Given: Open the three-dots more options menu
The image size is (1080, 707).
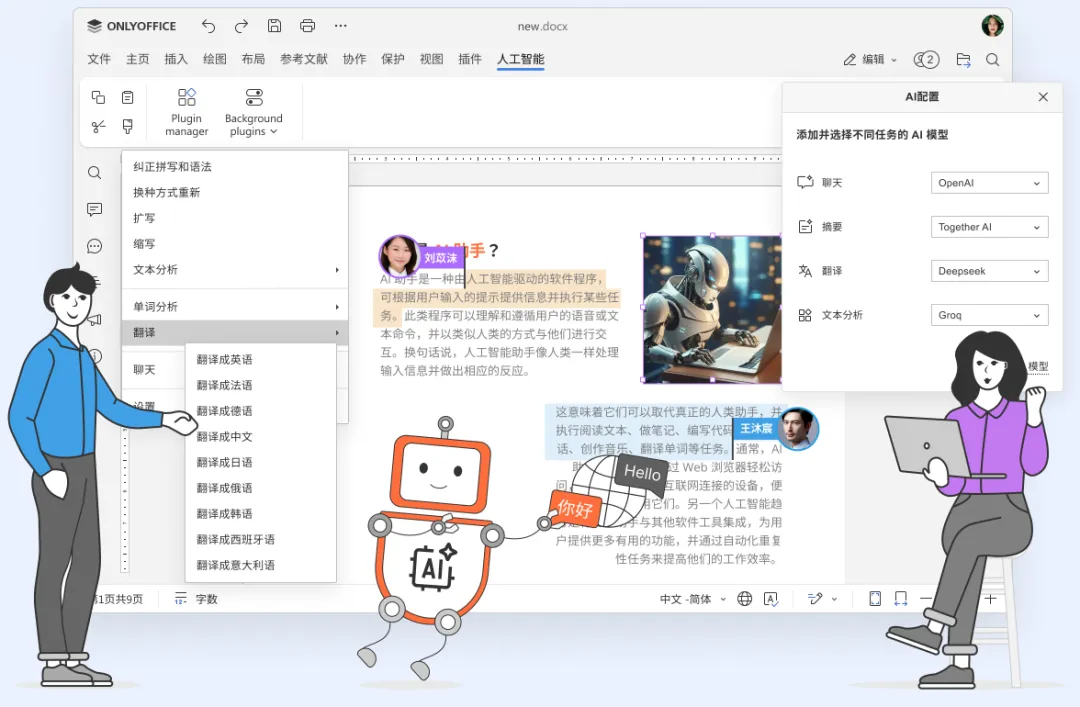Looking at the screenshot, I should pyautogui.click(x=340, y=26).
